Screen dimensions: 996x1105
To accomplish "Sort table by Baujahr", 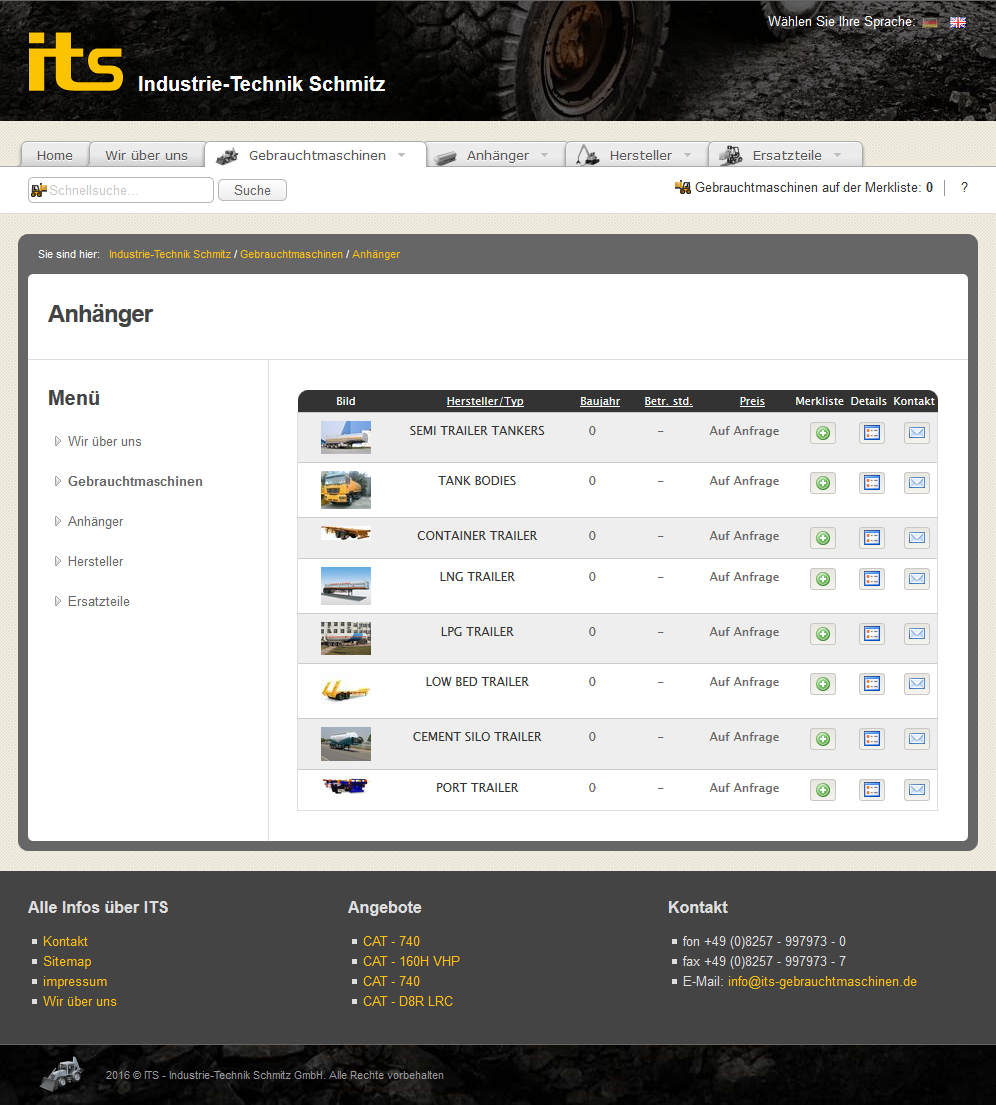I will pos(600,401).
